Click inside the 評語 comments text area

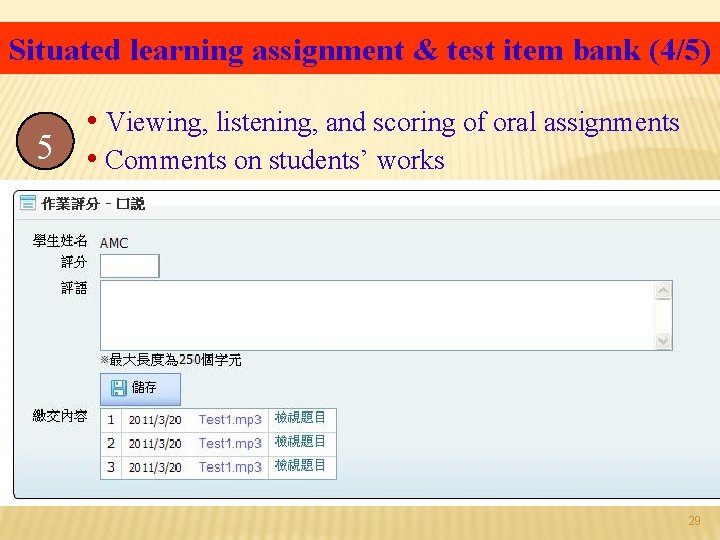point(377,315)
